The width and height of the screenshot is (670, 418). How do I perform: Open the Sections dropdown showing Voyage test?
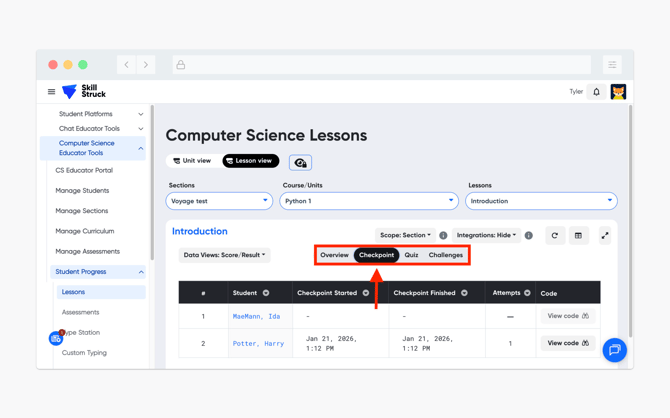click(x=219, y=201)
